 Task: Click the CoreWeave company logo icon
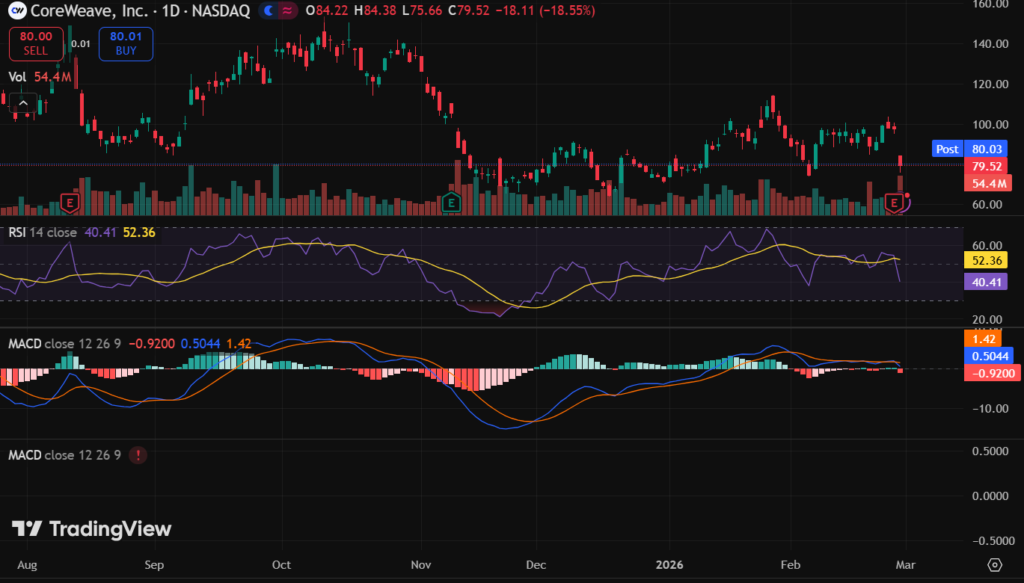pos(18,11)
